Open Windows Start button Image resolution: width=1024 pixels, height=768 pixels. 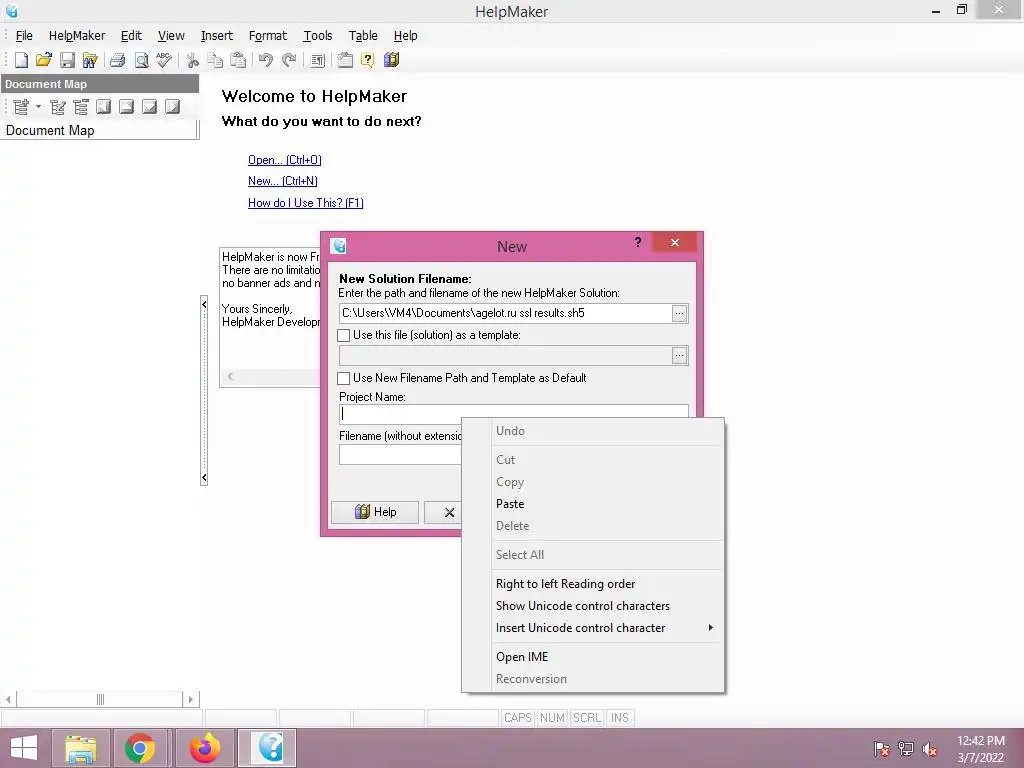[24, 748]
